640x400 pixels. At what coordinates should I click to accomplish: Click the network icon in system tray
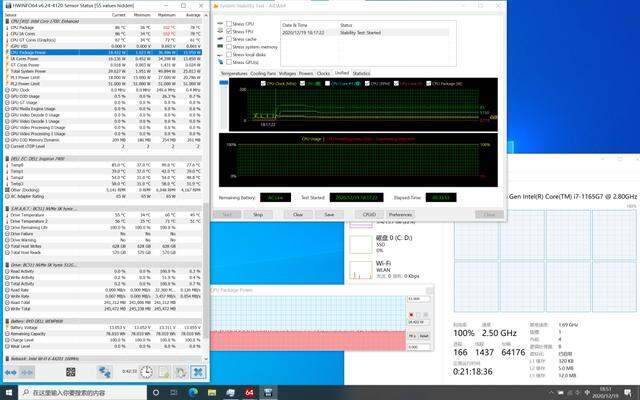[569, 393]
